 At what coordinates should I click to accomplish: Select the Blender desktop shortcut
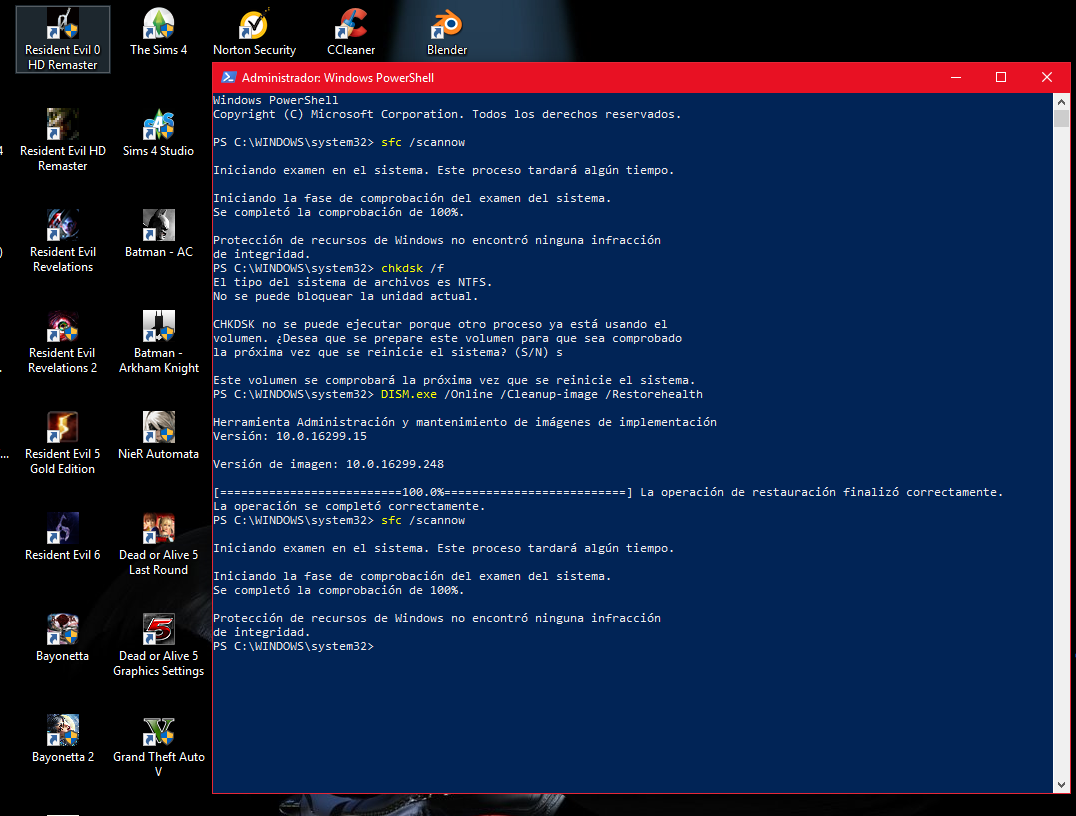(447, 32)
